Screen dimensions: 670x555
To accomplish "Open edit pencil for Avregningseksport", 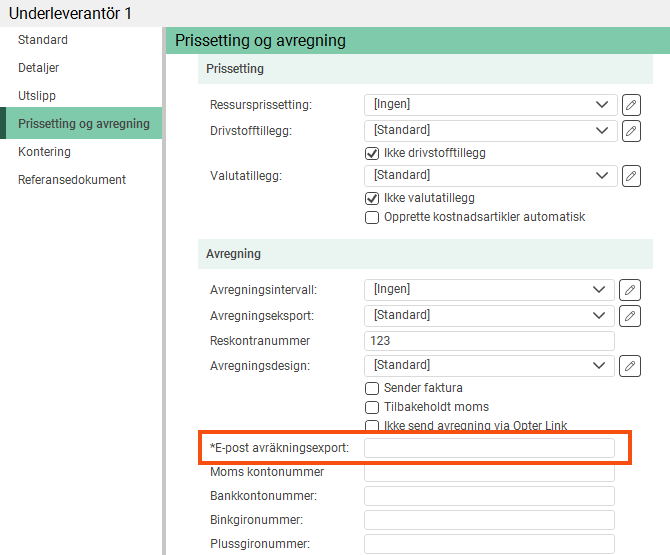I will click(630, 316).
